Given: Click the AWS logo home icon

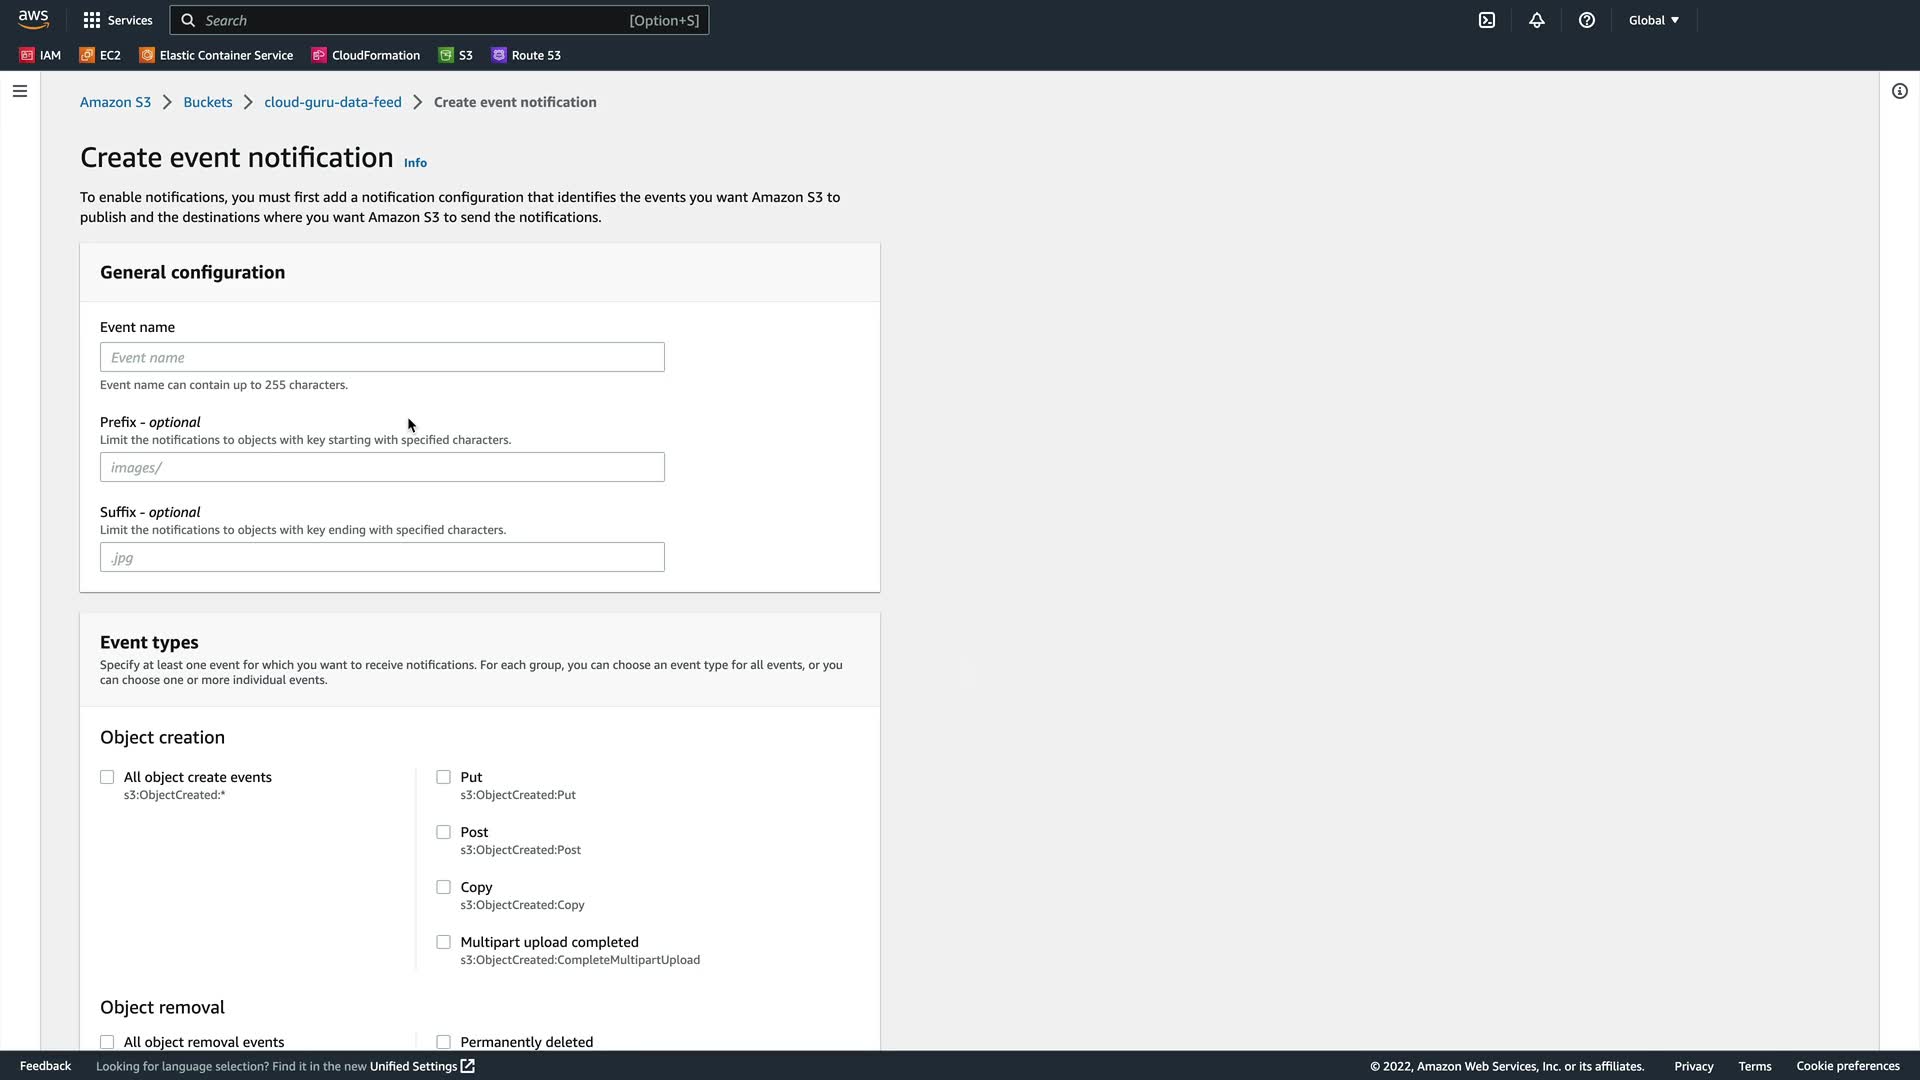Looking at the screenshot, I should coord(33,20).
